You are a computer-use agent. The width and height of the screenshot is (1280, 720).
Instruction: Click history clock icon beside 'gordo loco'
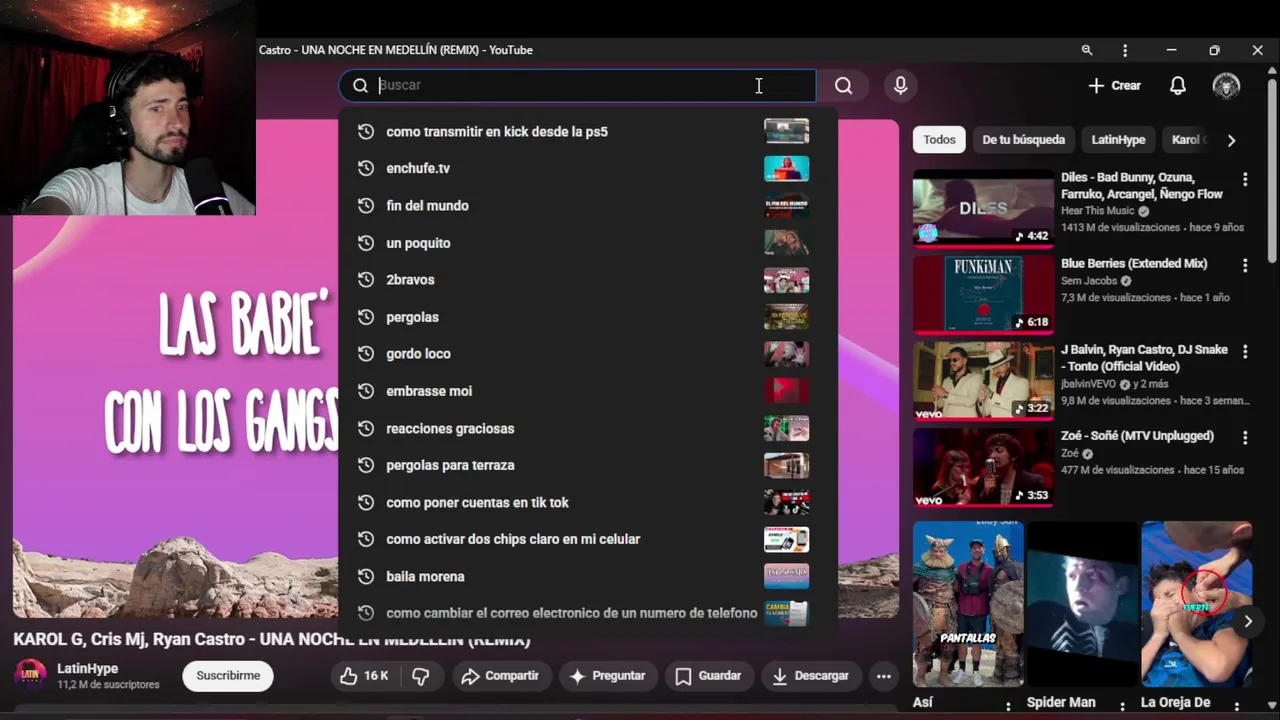[366, 354]
